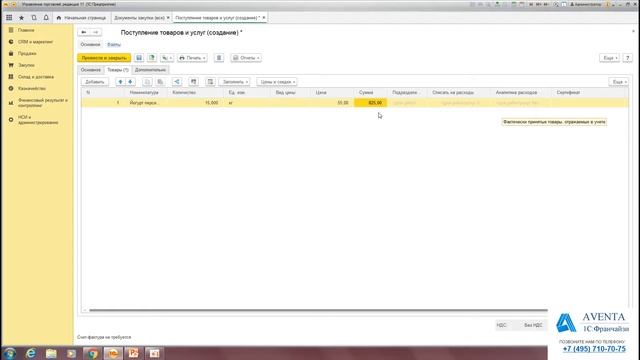640x360 pixels.
Task: Close Документы закупки (все) tab
Action: pyautogui.click(x=168, y=18)
